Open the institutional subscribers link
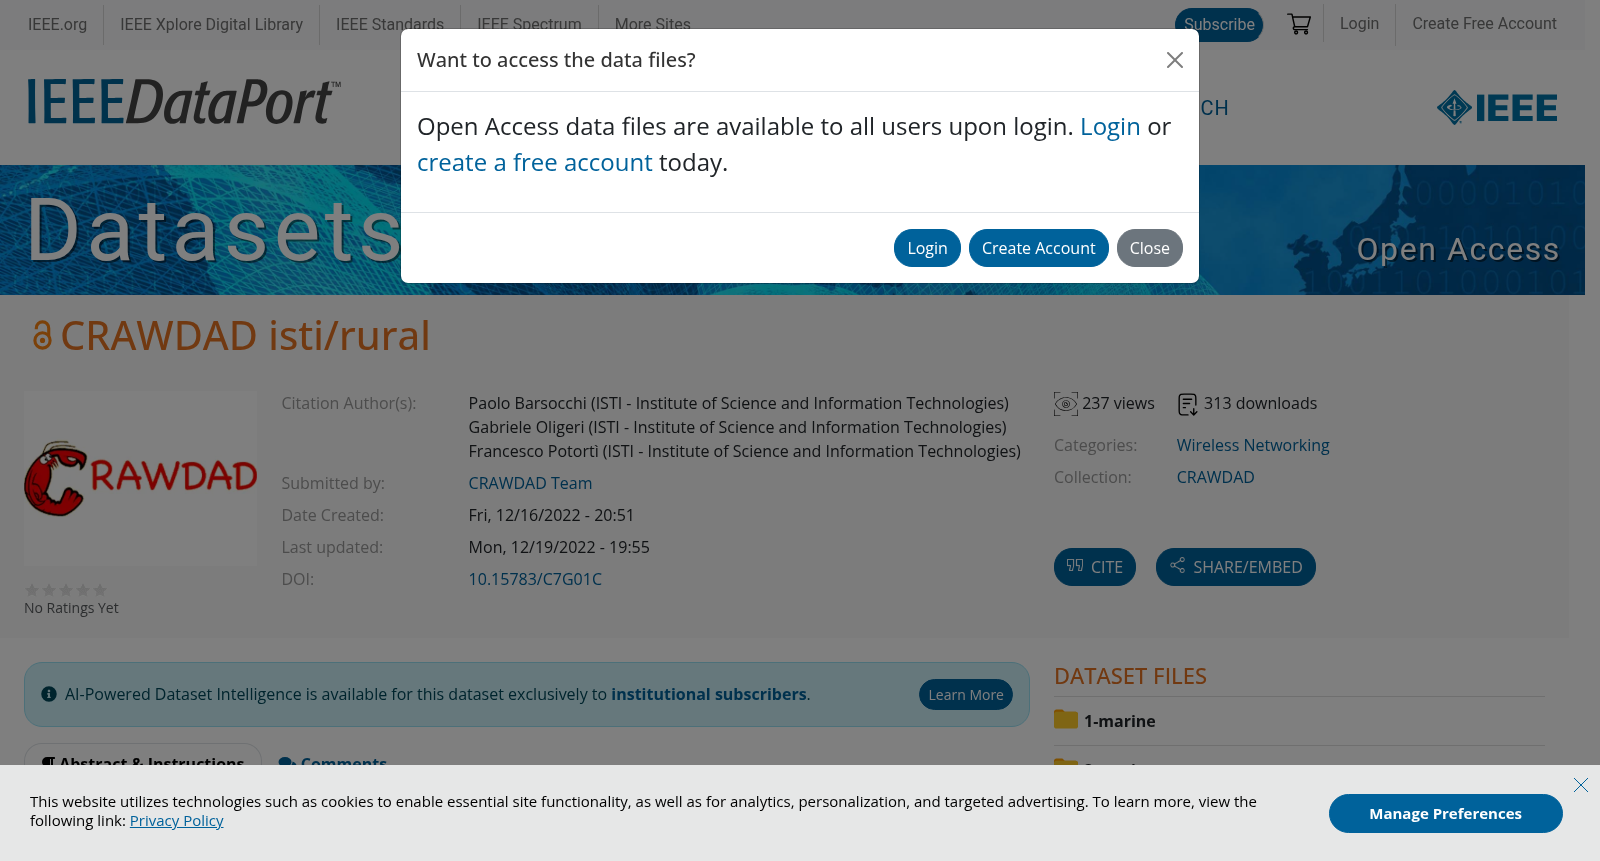This screenshot has height=861, width=1600. point(709,694)
